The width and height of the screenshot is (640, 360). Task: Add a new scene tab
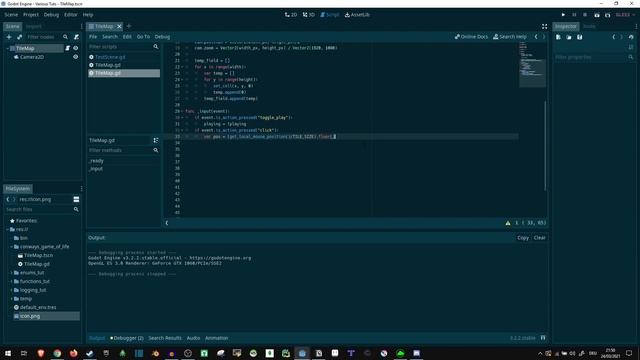click(x=129, y=26)
